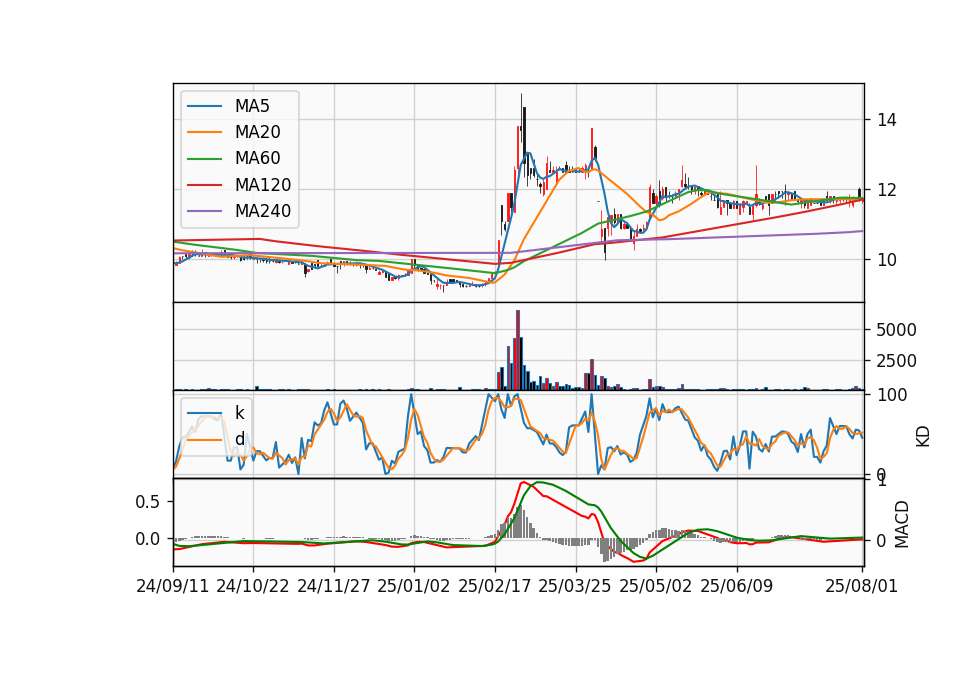Click the 25/05/02 date axis label
Screen dimensions: 960x690
pos(655,586)
